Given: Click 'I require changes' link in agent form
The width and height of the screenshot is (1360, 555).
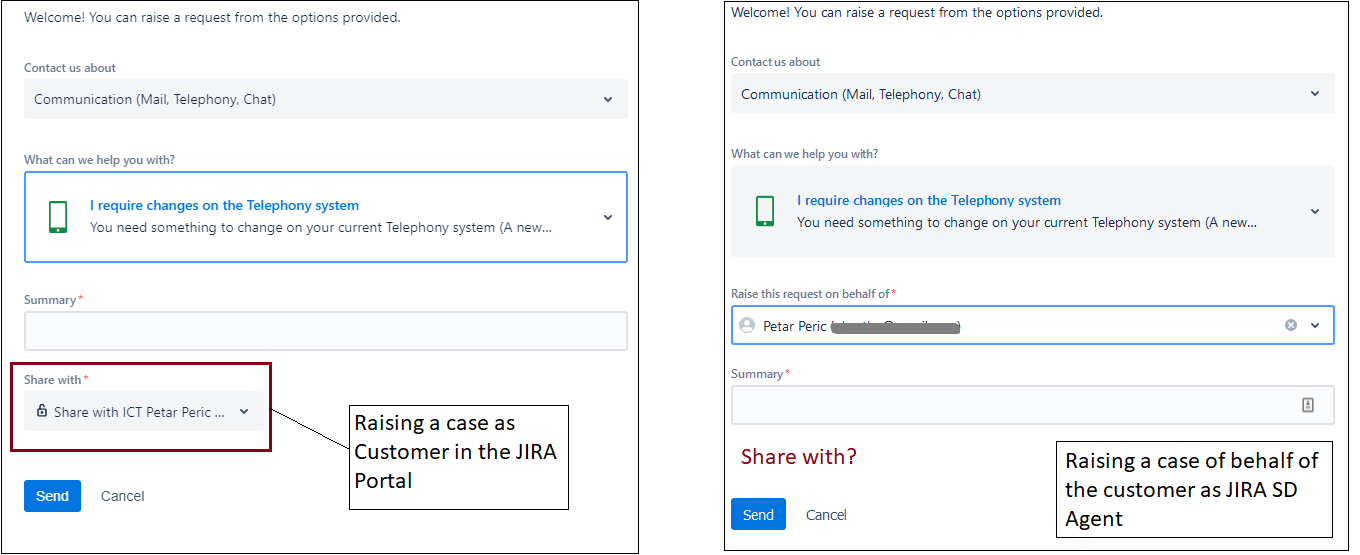Looking at the screenshot, I should tap(929, 200).
